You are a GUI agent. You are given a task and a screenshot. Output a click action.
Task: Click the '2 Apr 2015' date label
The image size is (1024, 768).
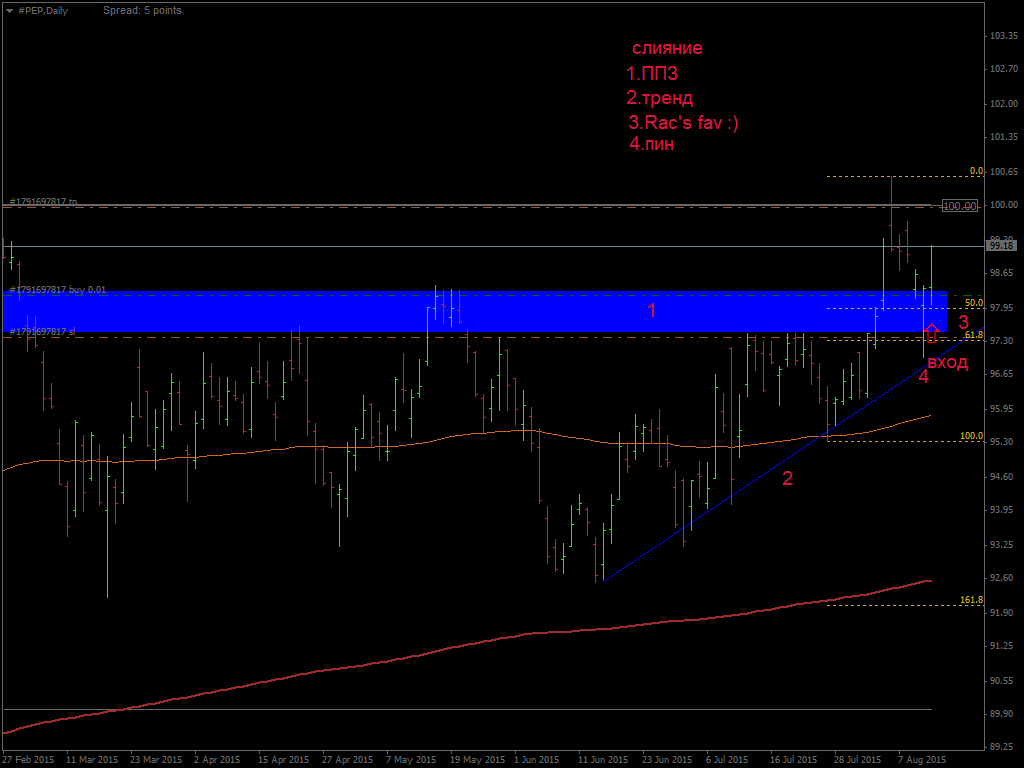(x=217, y=760)
